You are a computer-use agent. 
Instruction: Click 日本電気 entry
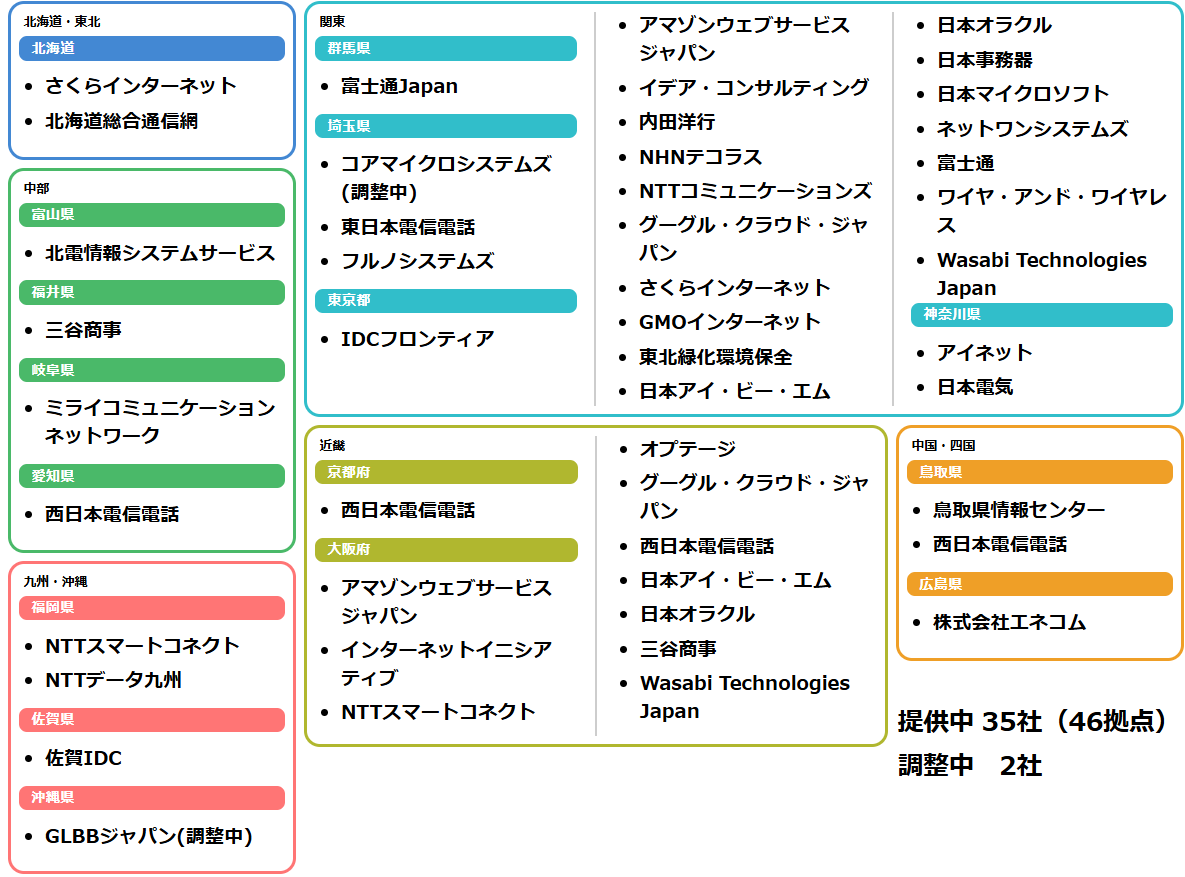coord(975,388)
